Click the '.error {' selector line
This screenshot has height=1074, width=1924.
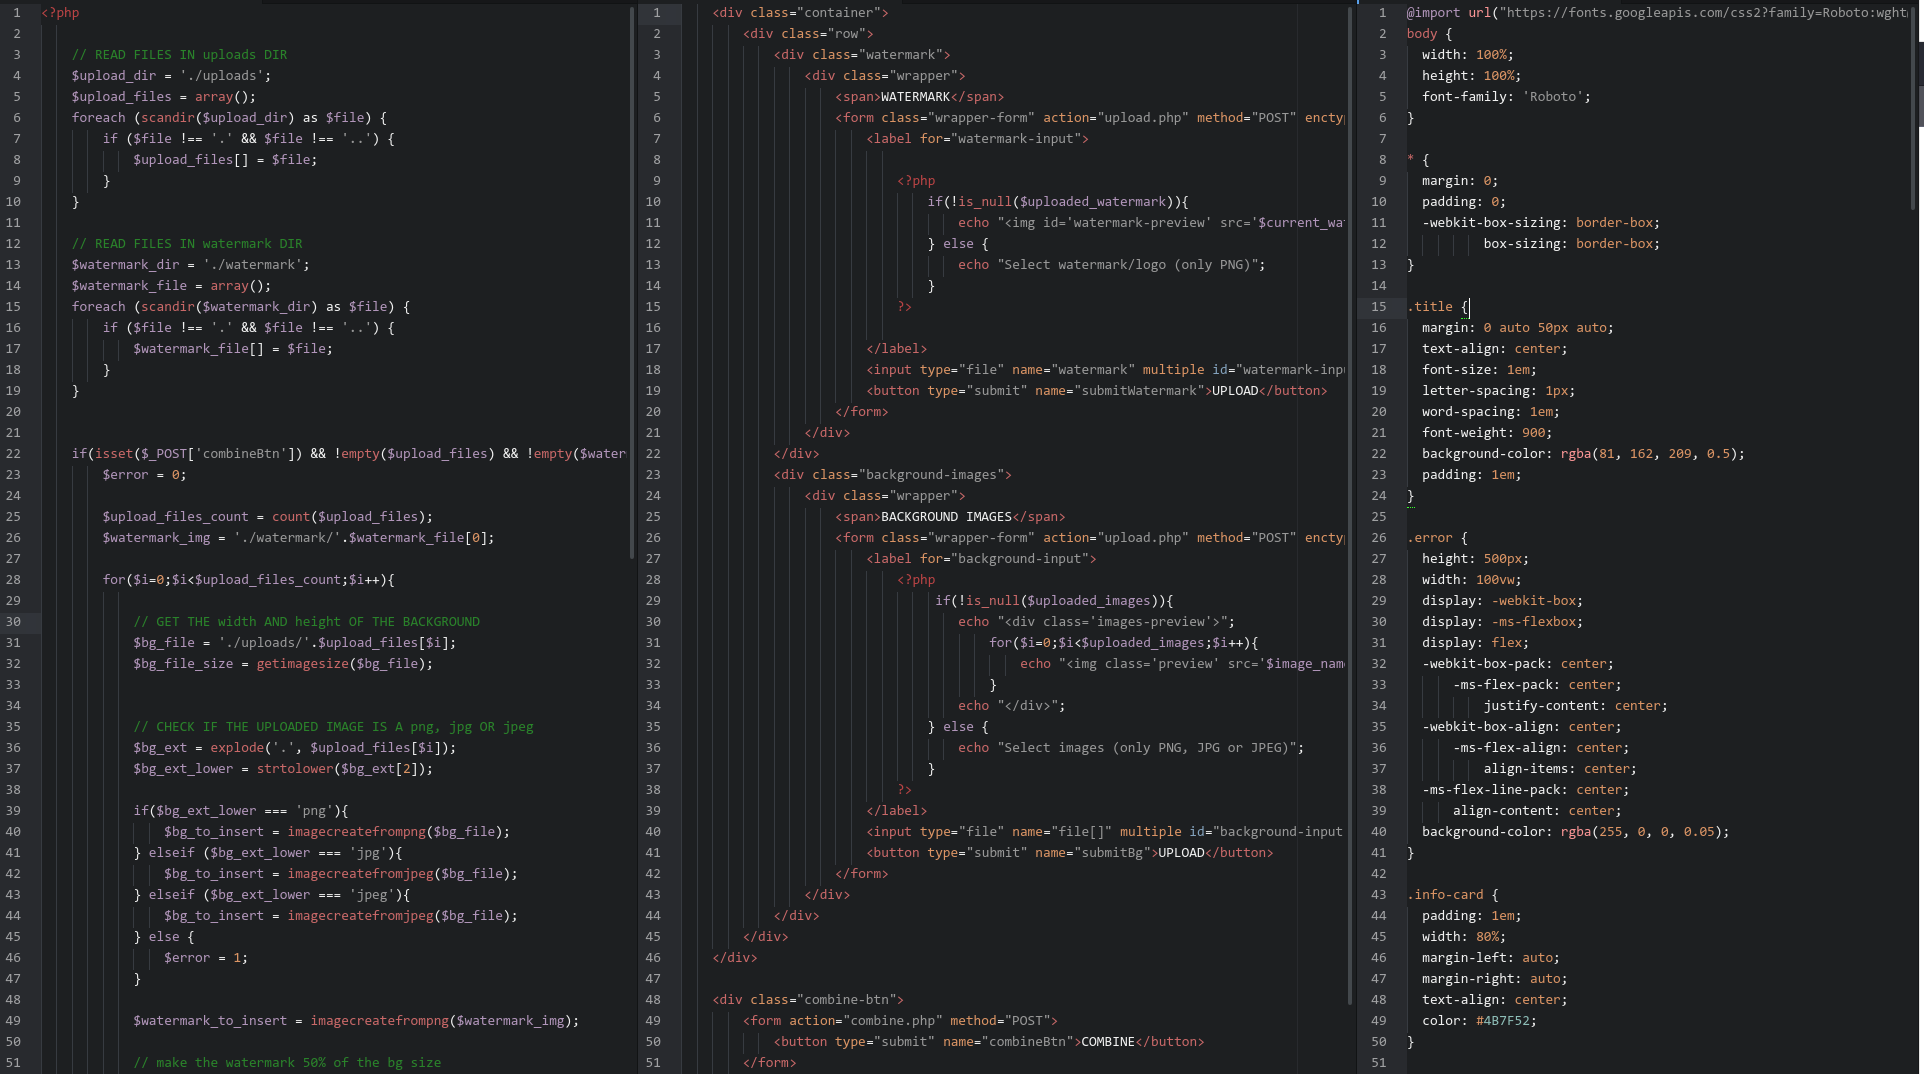click(x=1437, y=538)
